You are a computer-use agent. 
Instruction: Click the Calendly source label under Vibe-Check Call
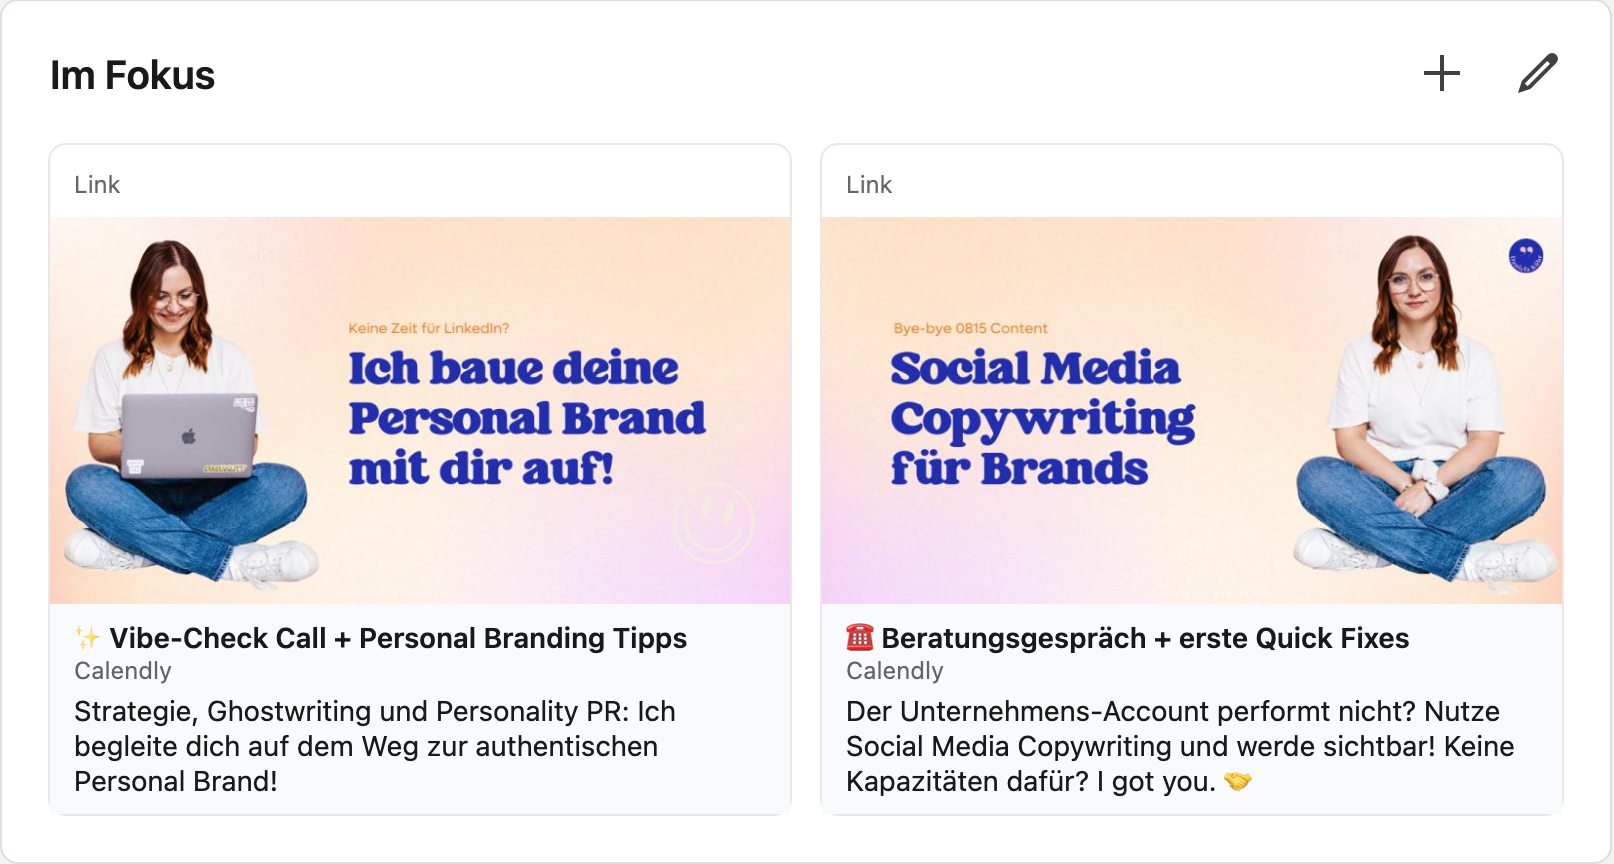pyautogui.click(x=123, y=671)
